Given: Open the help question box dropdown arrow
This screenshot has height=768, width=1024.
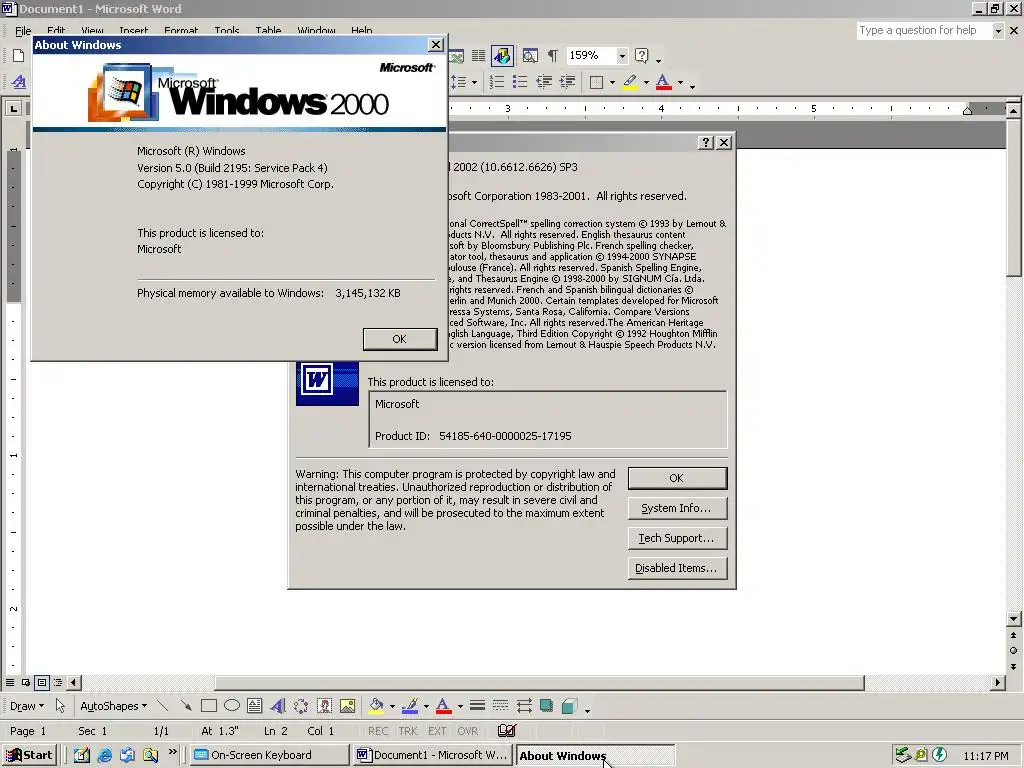Looking at the screenshot, I should point(998,31).
